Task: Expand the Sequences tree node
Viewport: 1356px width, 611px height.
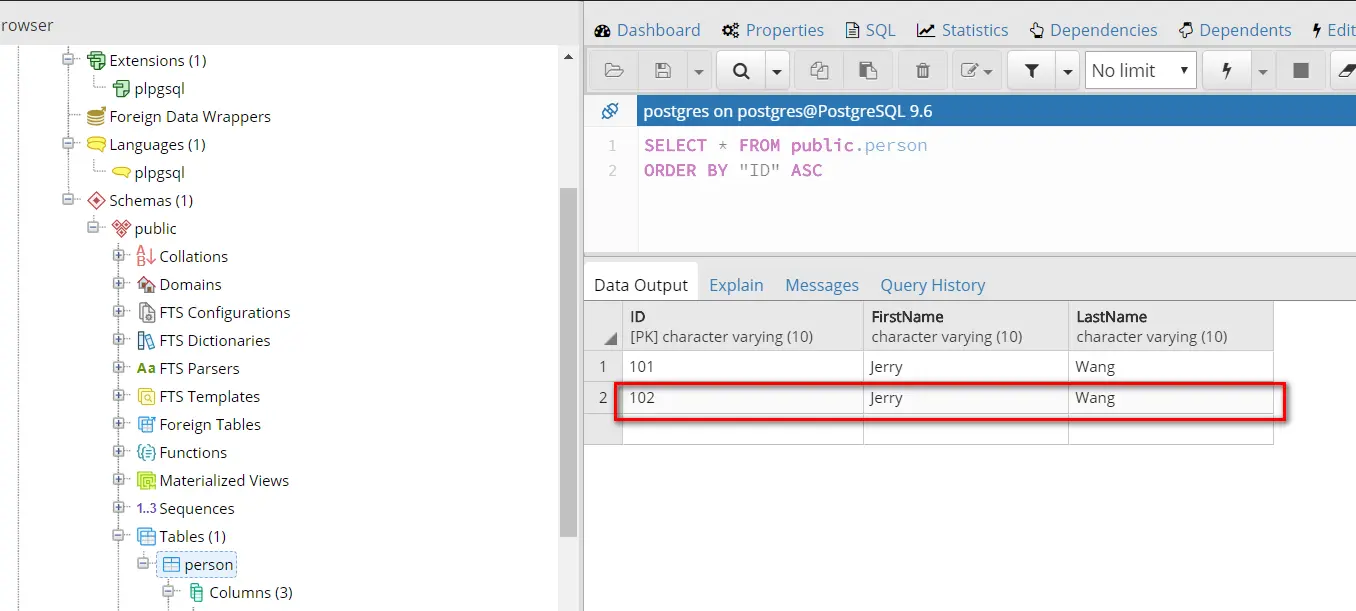Action: click(x=120, y=509)
